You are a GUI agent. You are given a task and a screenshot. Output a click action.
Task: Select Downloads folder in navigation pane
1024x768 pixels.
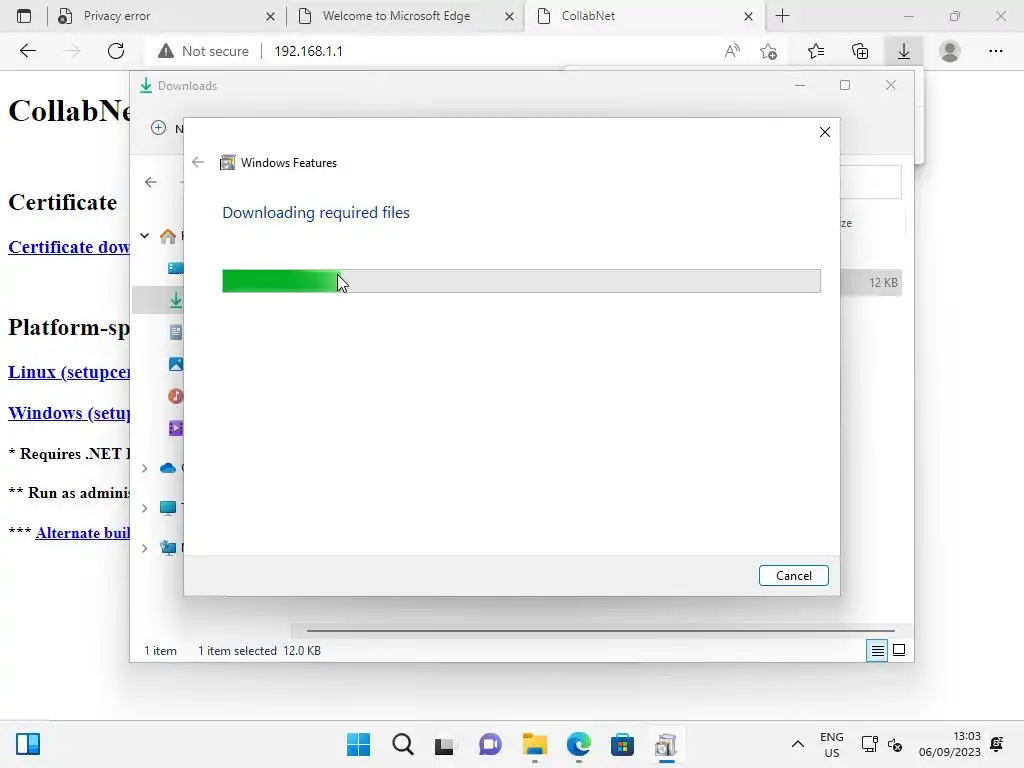(176, 300)
